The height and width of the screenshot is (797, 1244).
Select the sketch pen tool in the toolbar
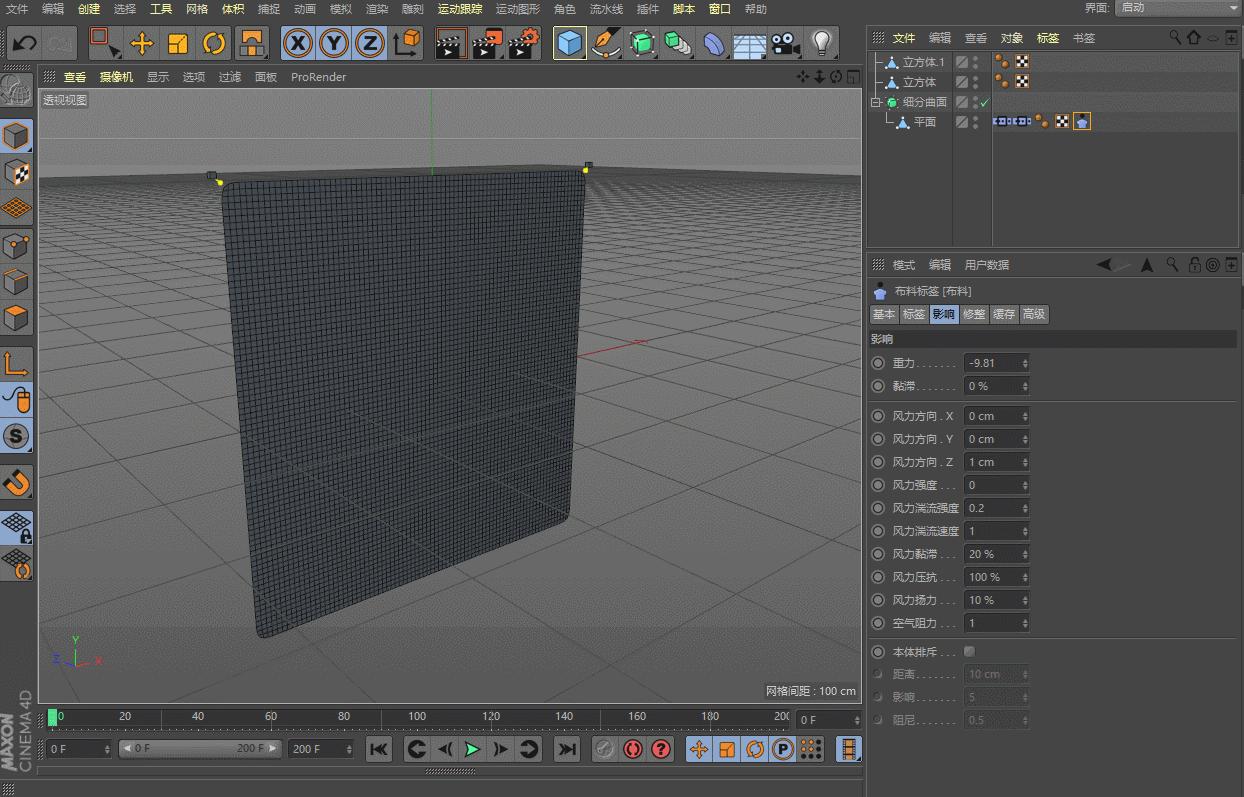[x=606, y=43]
